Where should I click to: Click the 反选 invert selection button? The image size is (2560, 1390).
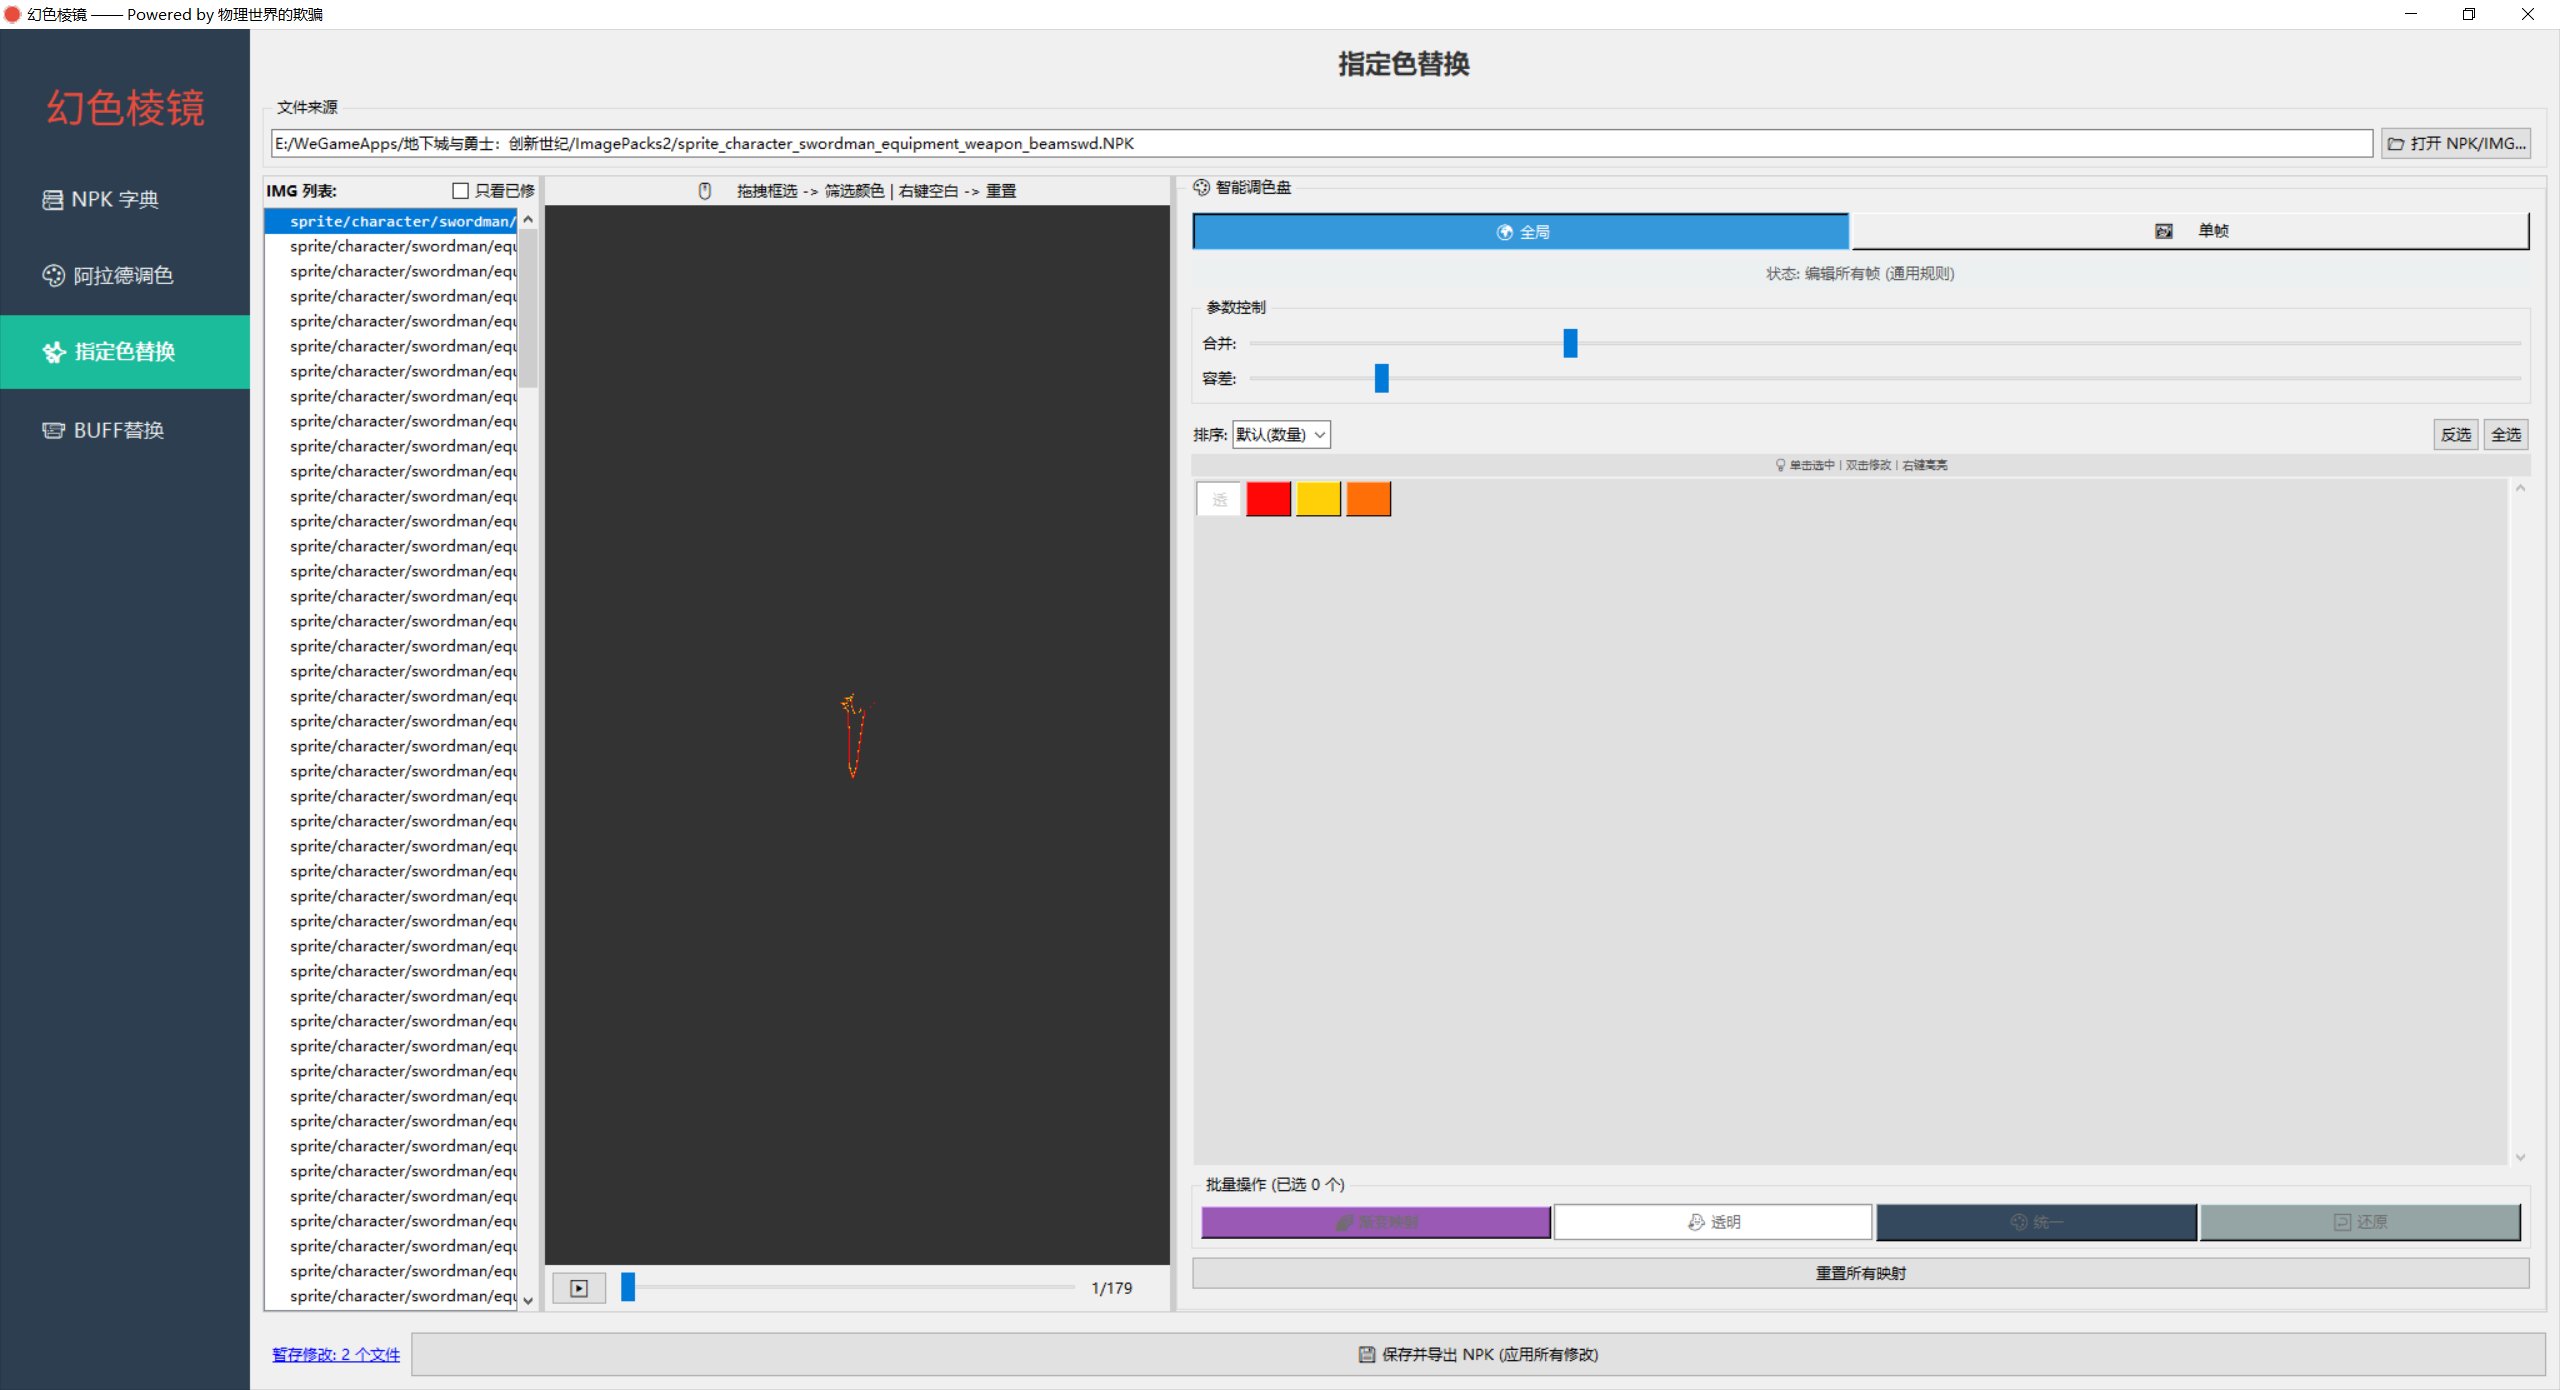(2455, 434)
